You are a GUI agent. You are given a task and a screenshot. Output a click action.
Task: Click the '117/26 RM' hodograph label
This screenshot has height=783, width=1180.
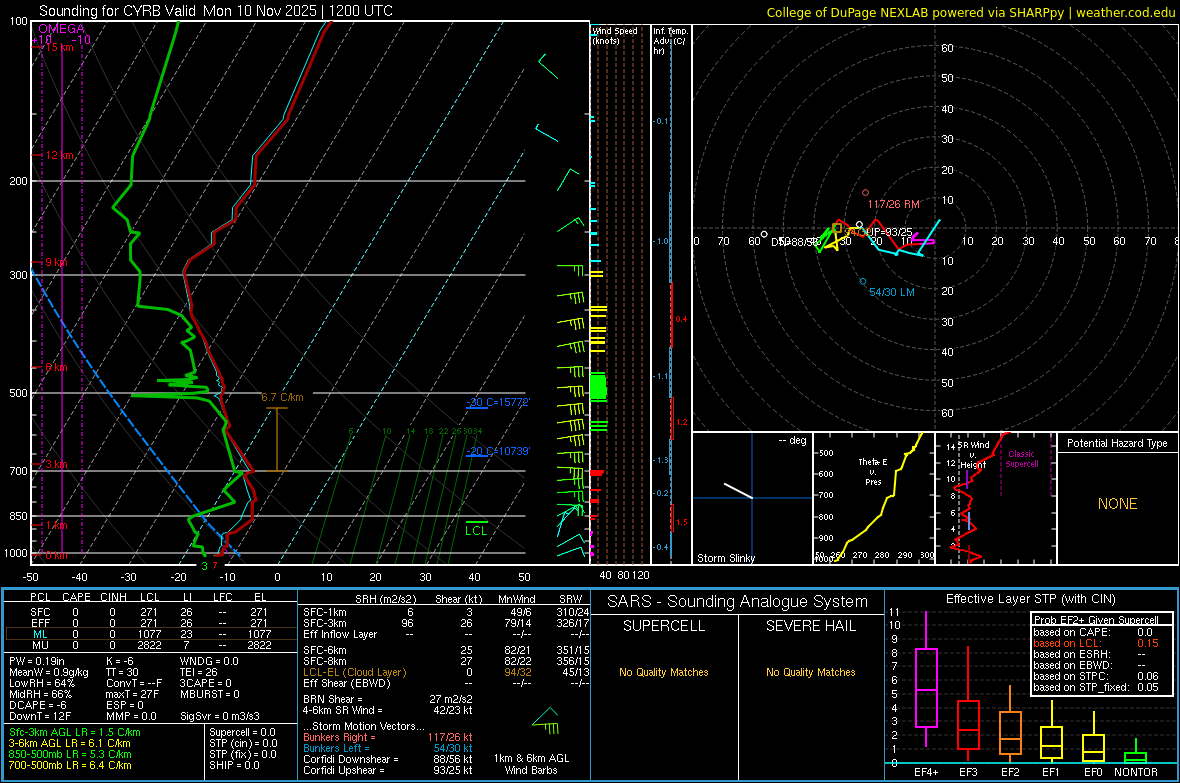(893, 204)
